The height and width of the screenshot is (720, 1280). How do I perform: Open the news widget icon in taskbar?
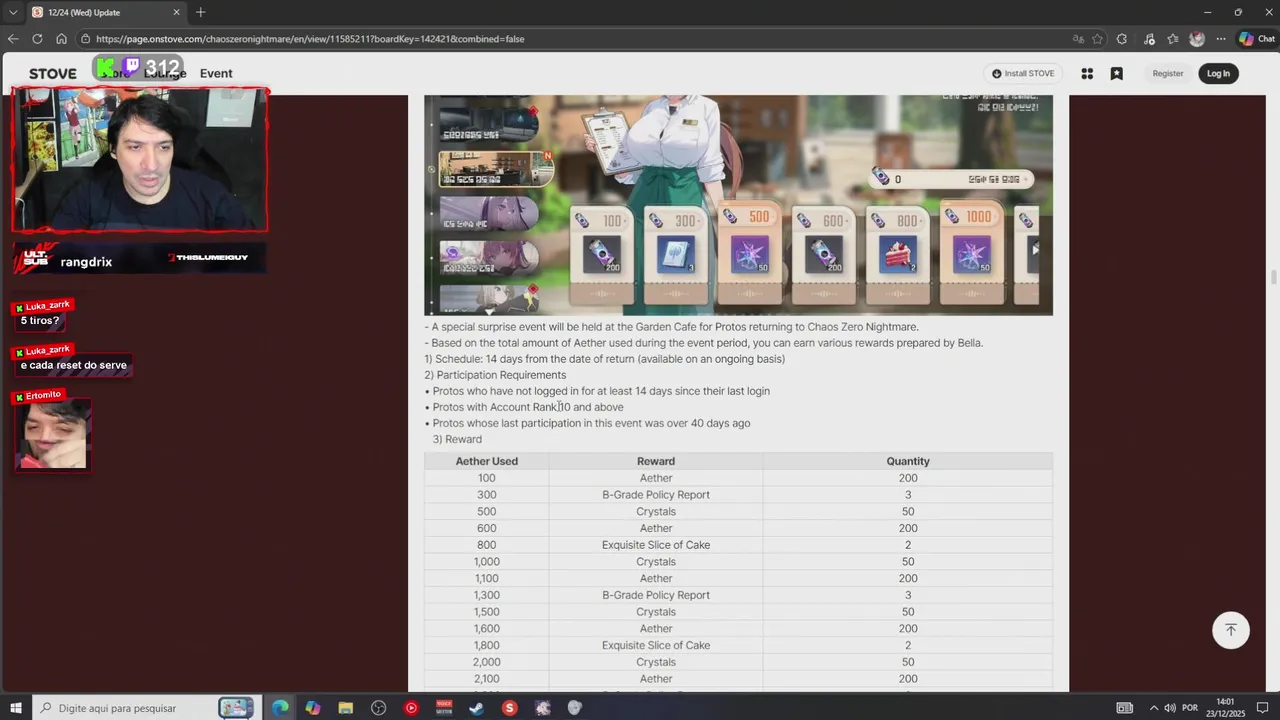pos(1125,708)
